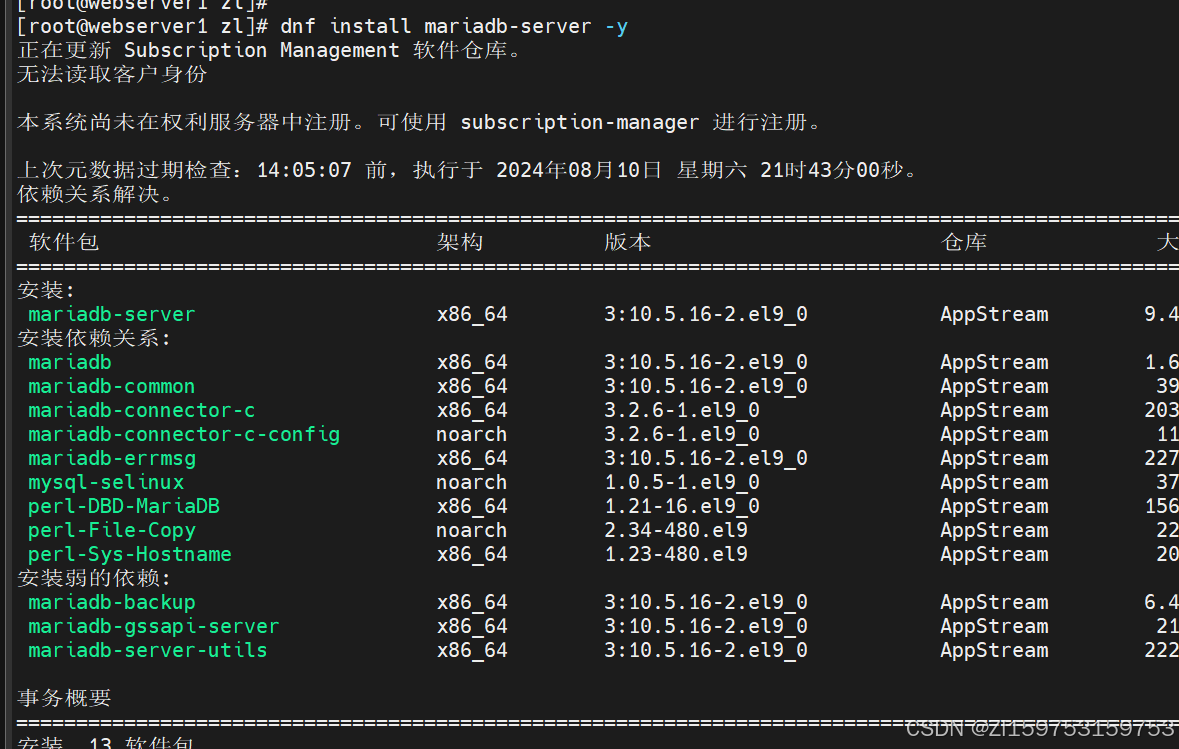Select the mariadb-common package text
Image resolution: width=1179 pixels, height=749 pixels.
(x=111, y=387)
